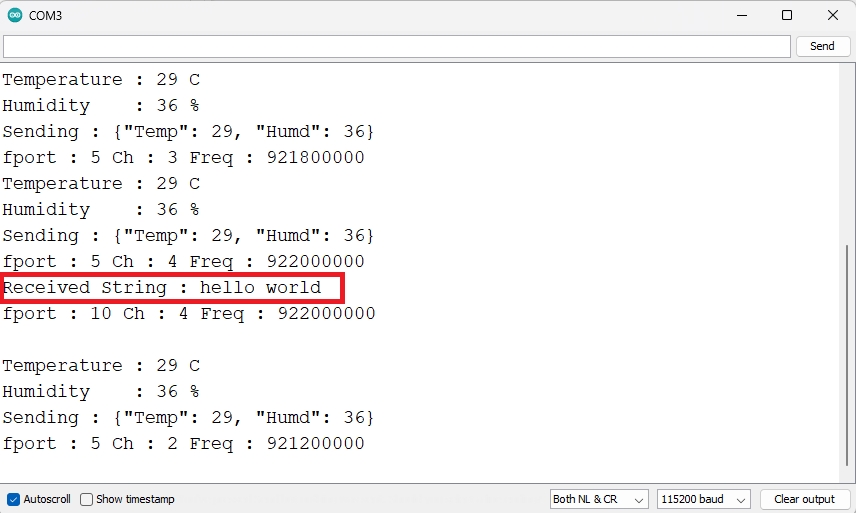This screenshot has width=856, height=513.
Task: Click the Arduino logo icon in title bar
Action: click(x=15, y=15)
